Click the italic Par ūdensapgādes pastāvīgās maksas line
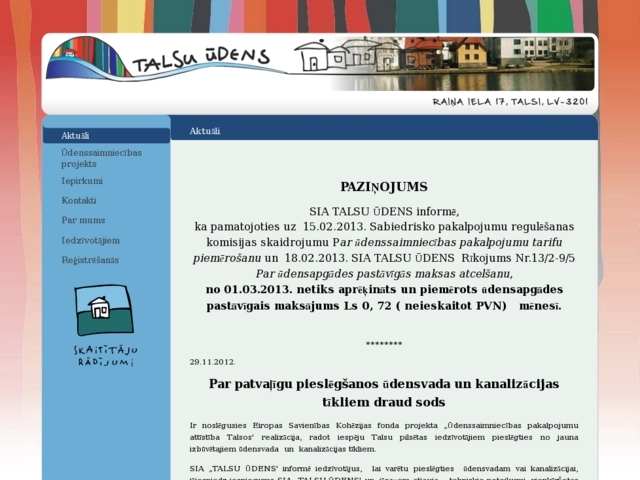640x480 pixels. [384, 273]
